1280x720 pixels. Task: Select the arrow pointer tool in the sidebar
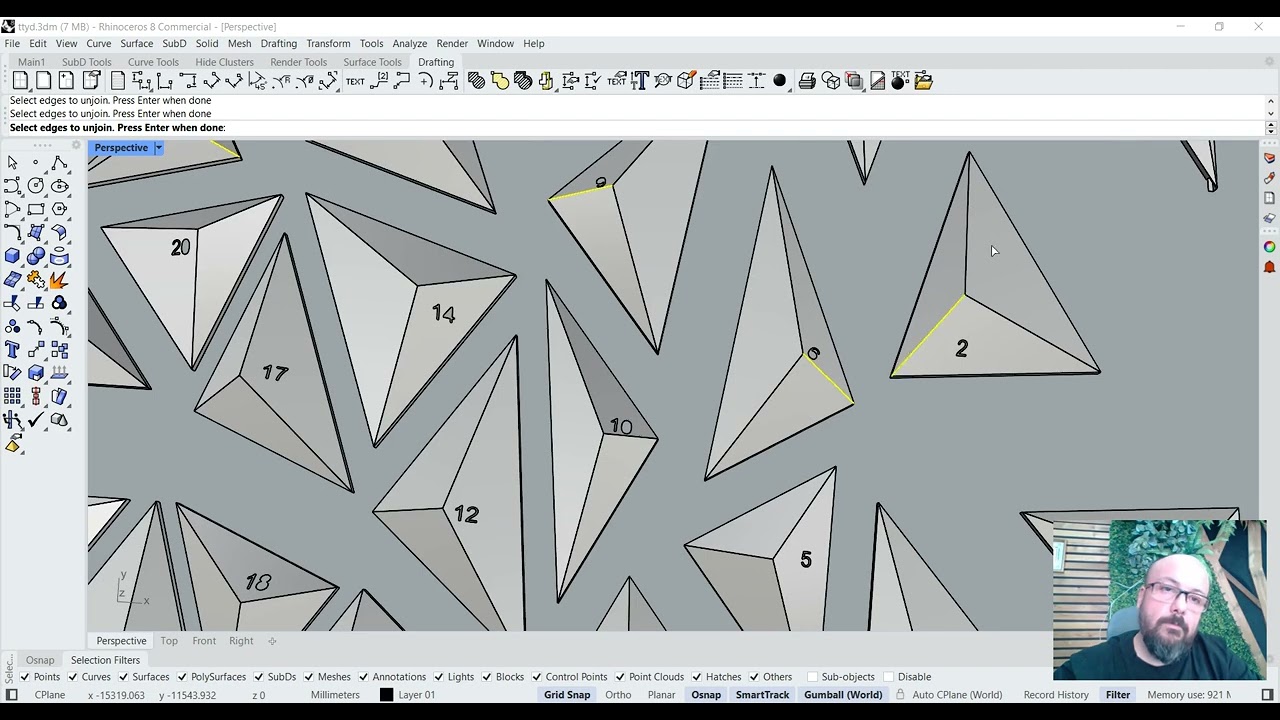coord(12,162)
